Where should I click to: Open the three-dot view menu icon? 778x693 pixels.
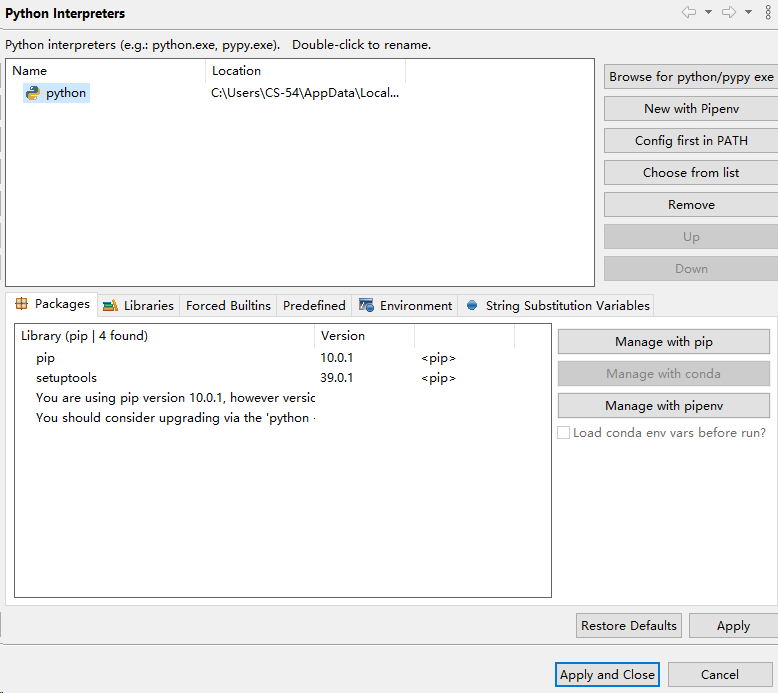768,13
